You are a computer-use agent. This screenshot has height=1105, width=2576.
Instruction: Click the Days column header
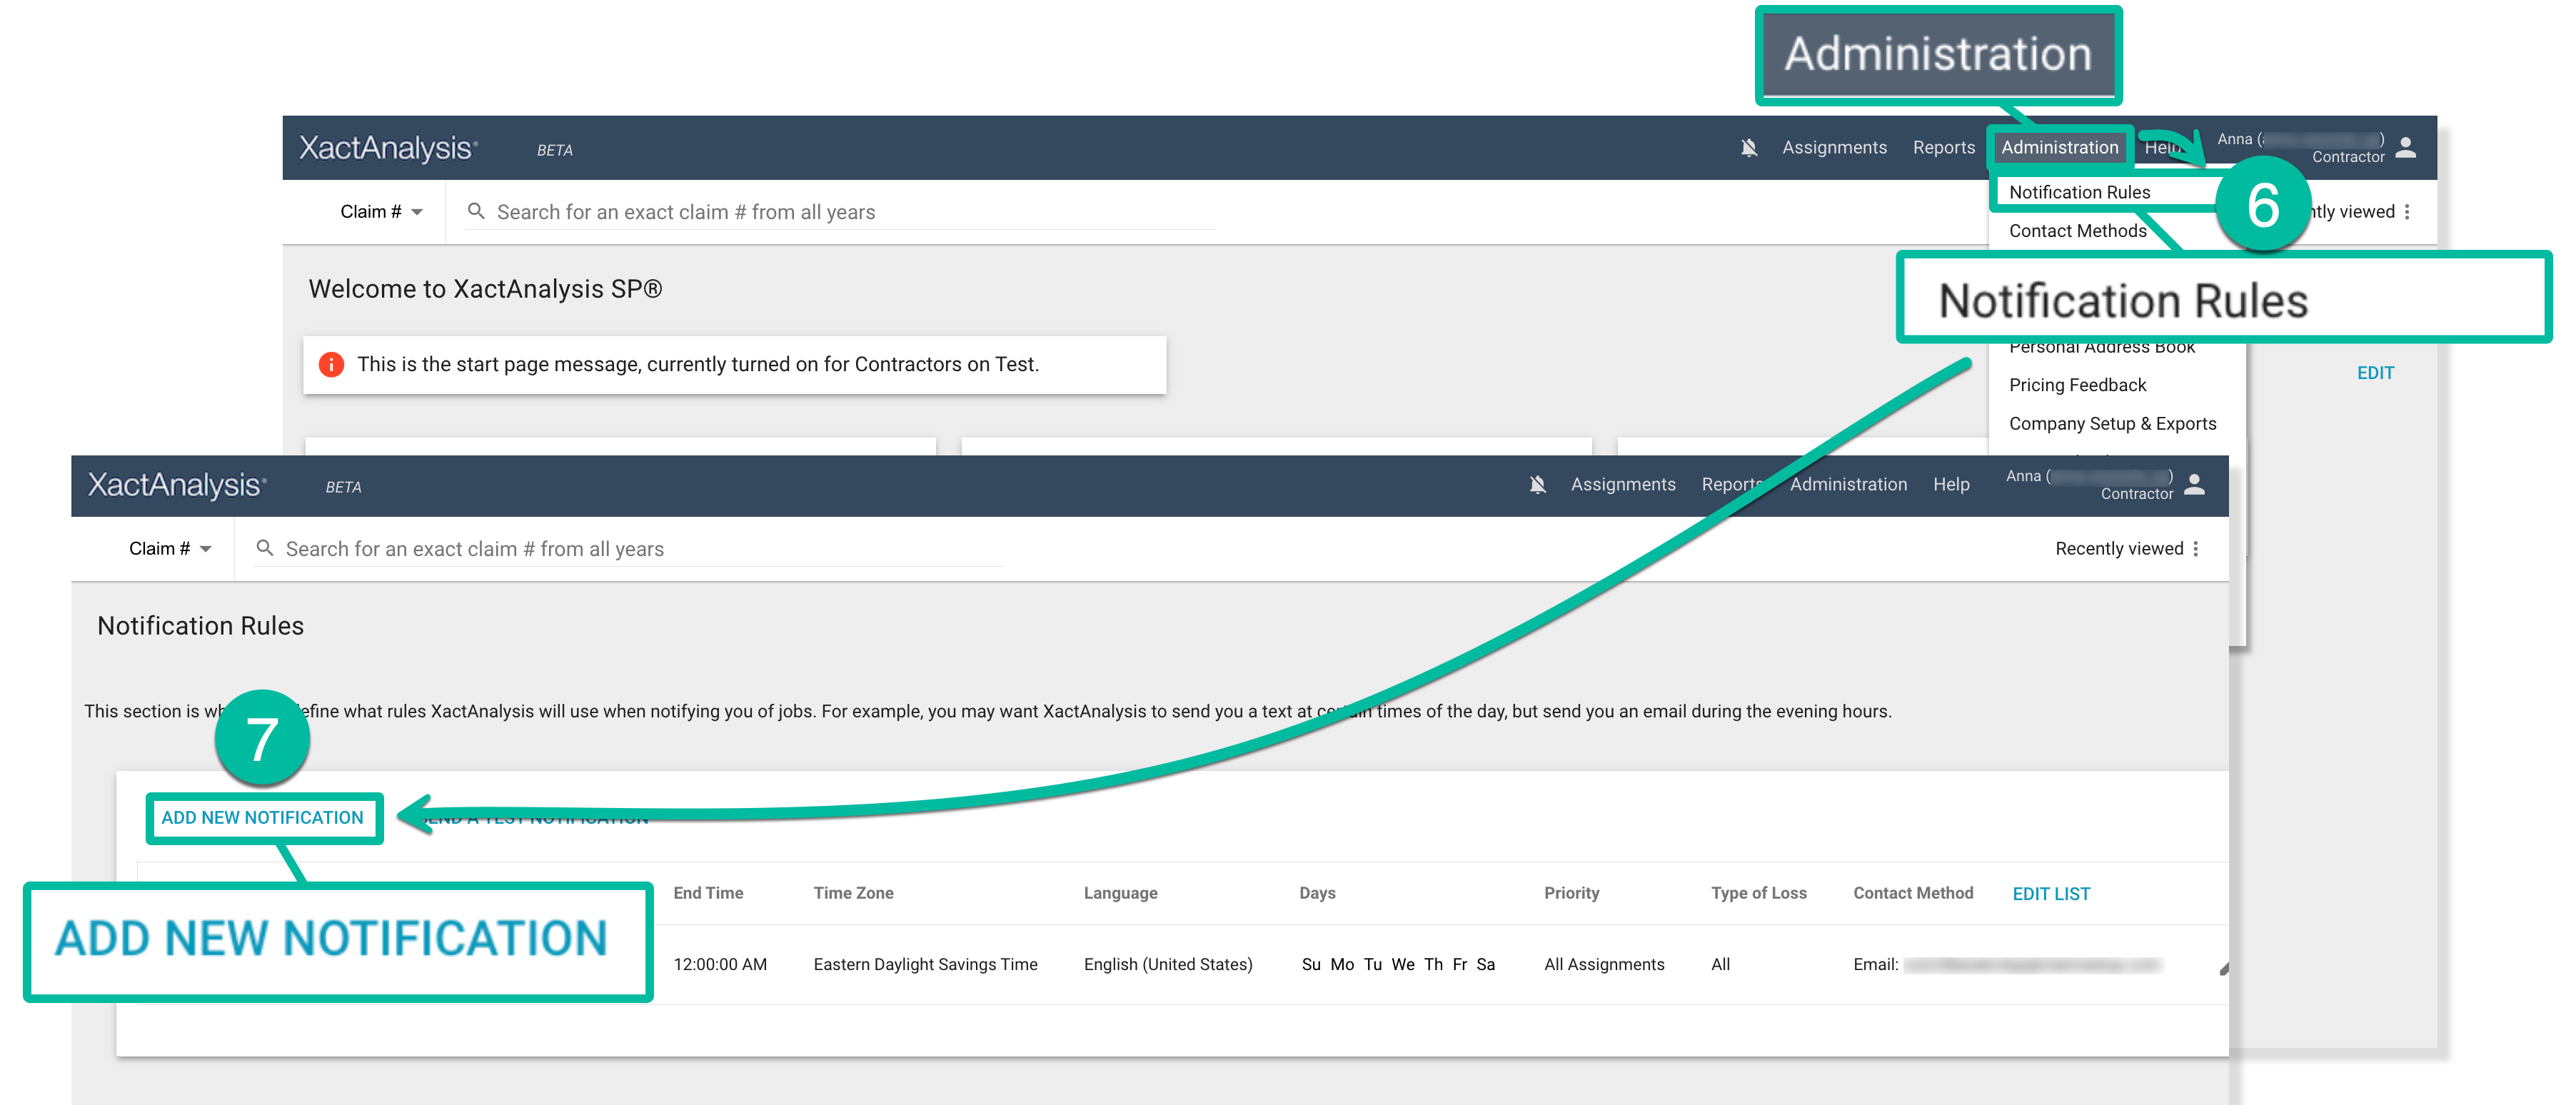coord(1317,893)
